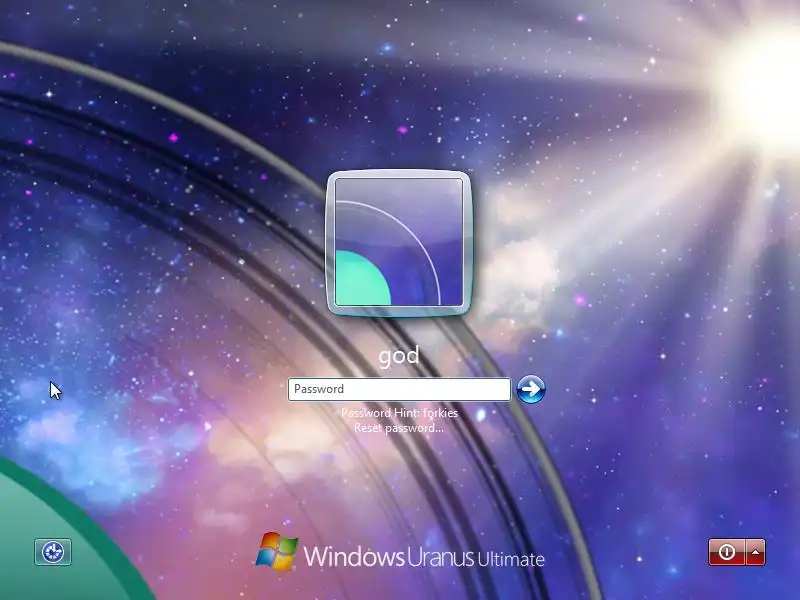800x600 pixels.
Task: Open the Ease of Access button
Action: (53, 552)
